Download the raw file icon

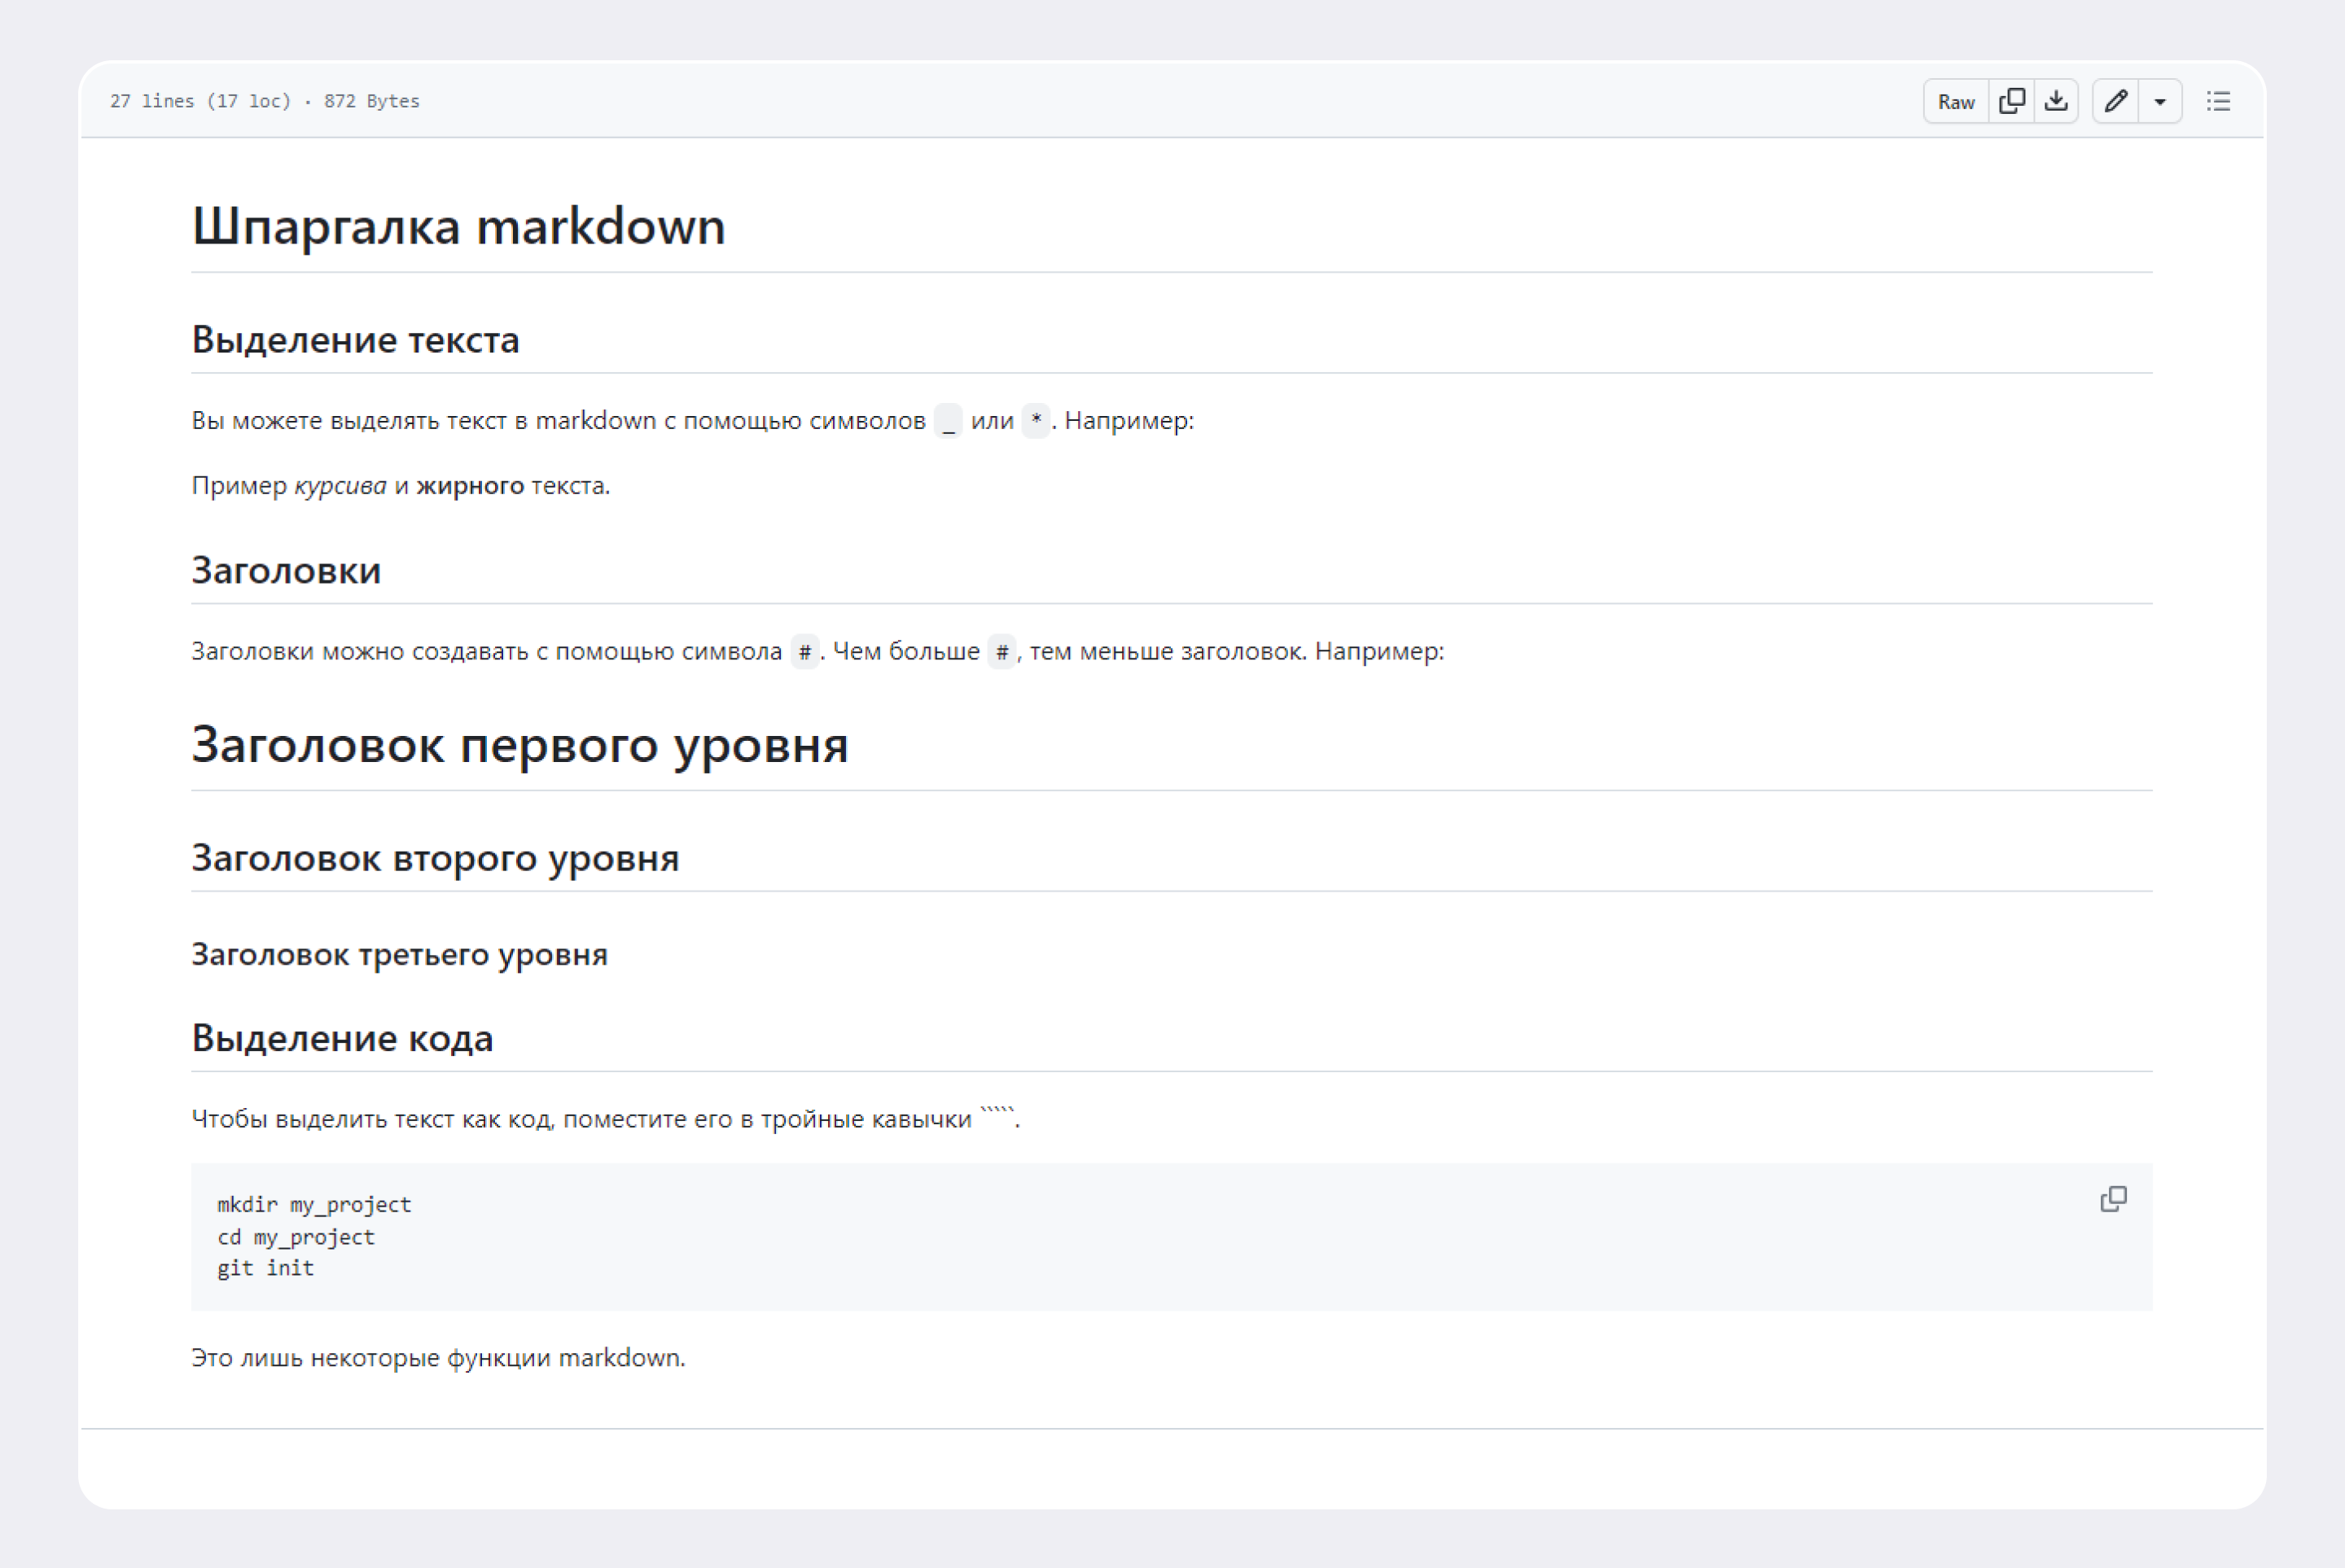point(2056,101)
